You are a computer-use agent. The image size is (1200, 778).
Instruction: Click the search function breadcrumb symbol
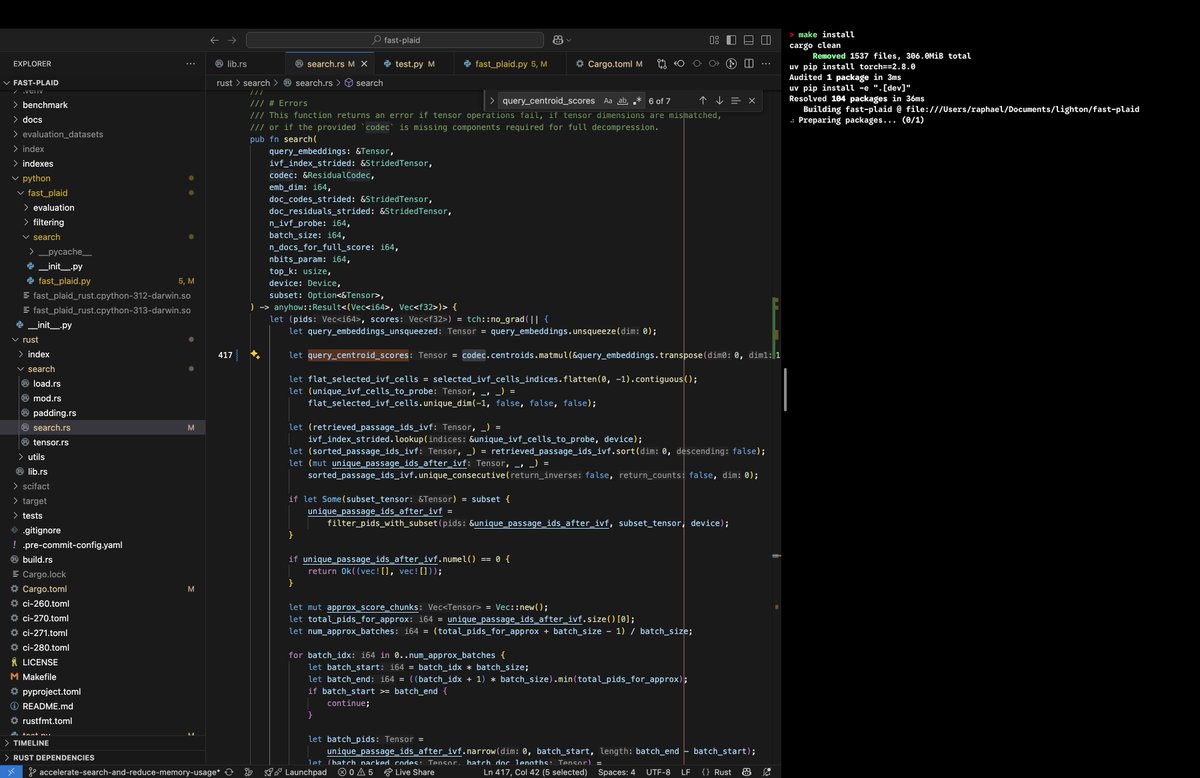(369, 83)
